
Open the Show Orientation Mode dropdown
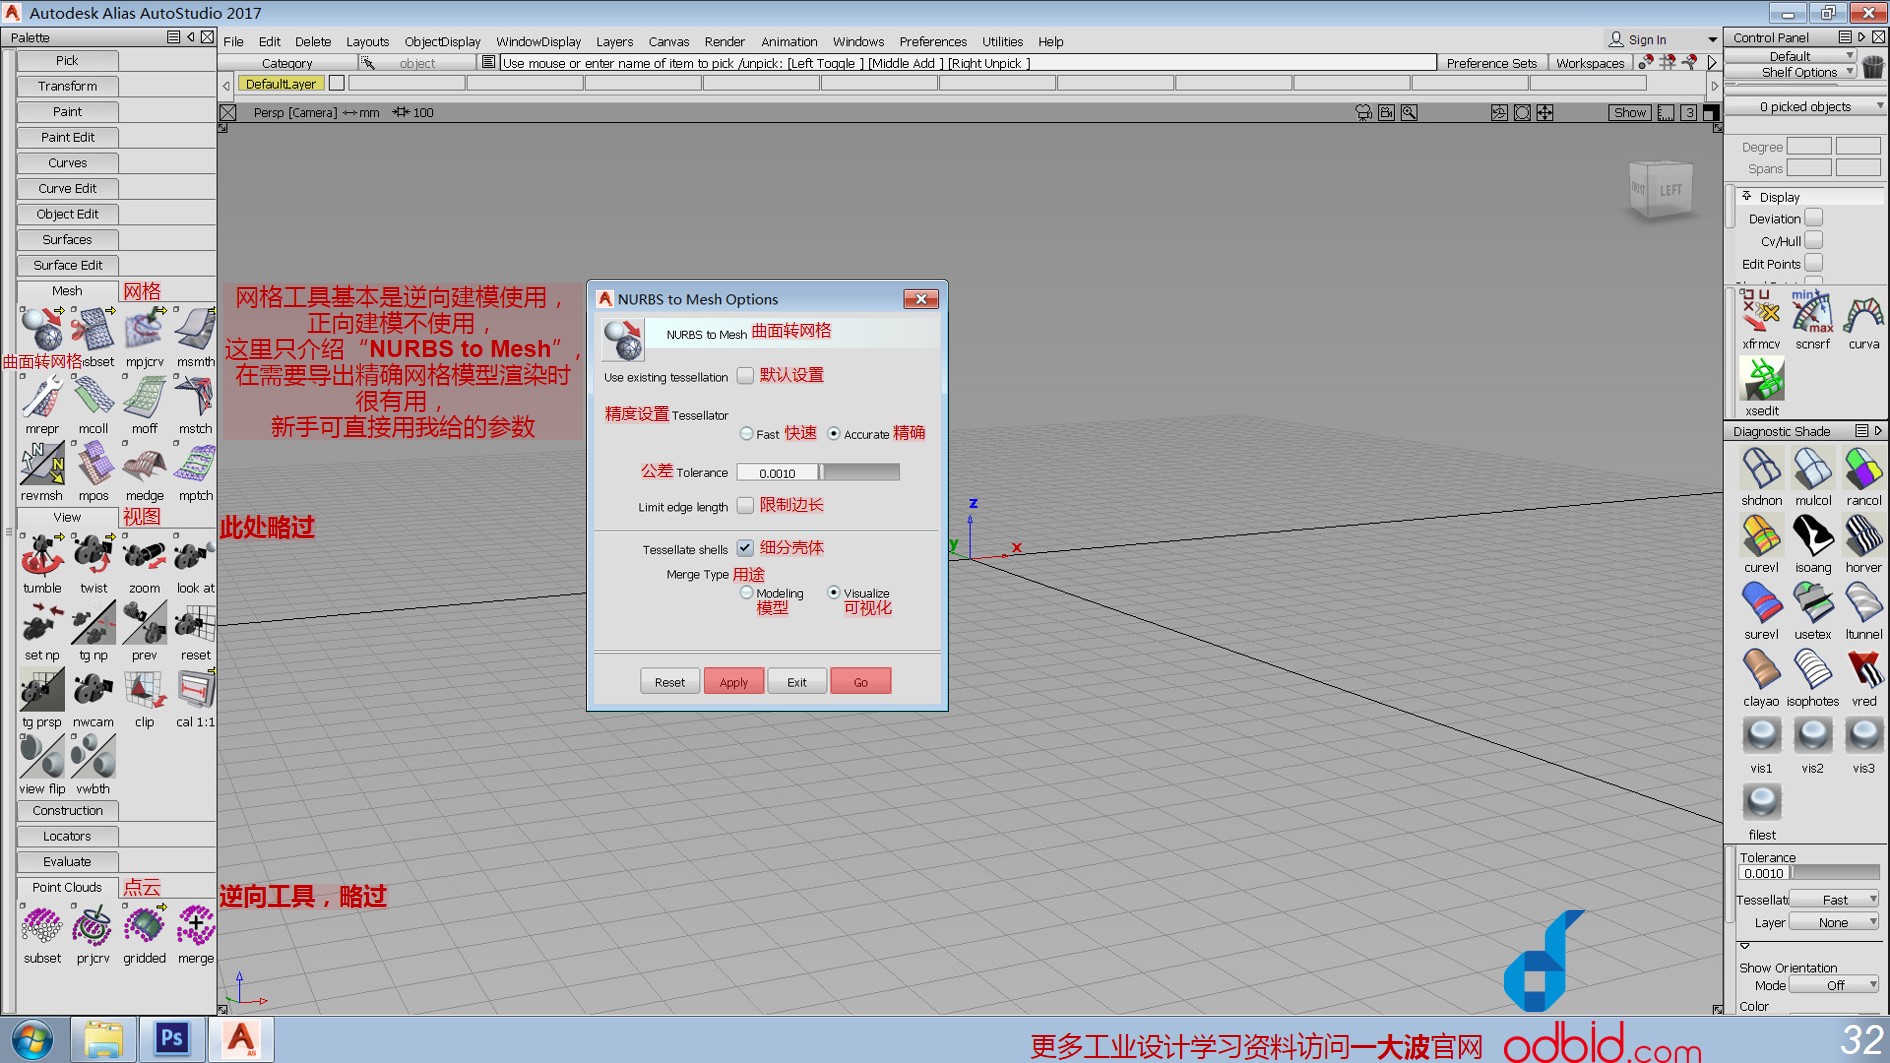(x=1834, y=985)
